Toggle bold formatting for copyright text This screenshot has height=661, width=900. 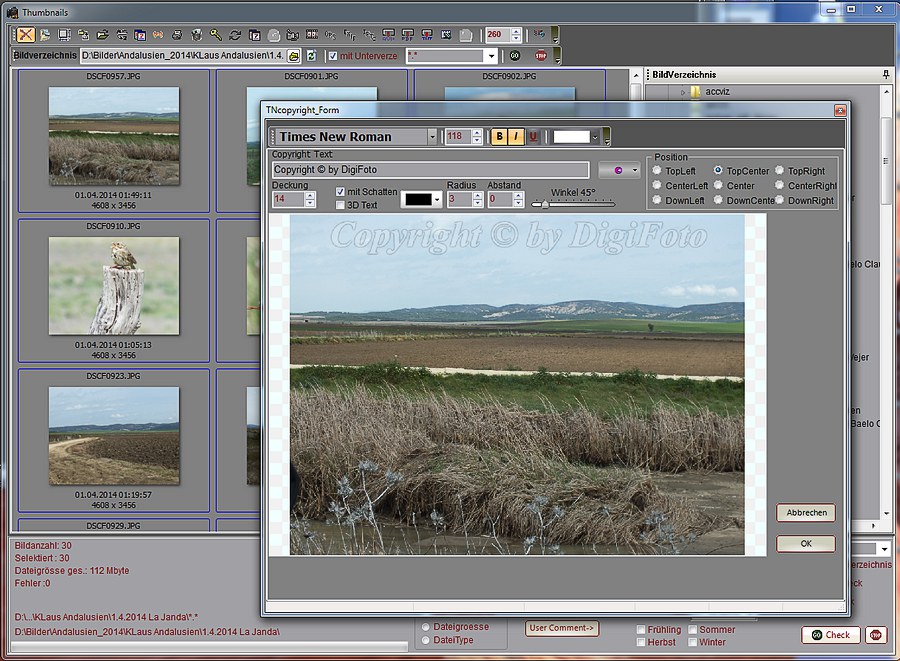(497, 137)
